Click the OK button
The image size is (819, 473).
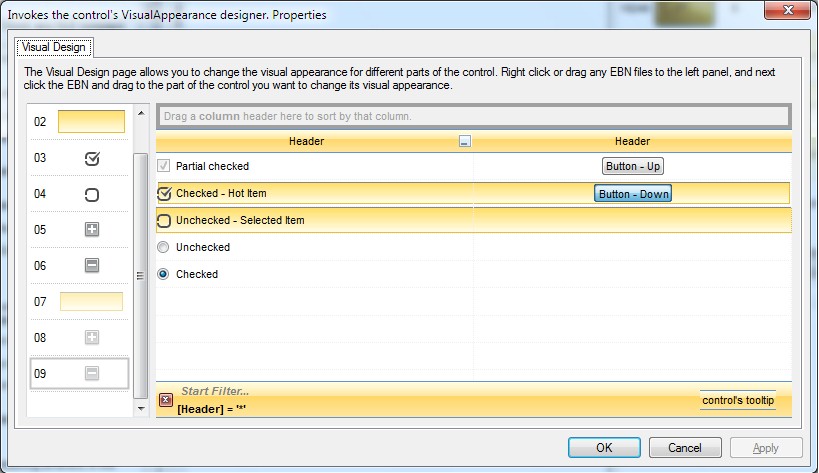click(604, 448)
